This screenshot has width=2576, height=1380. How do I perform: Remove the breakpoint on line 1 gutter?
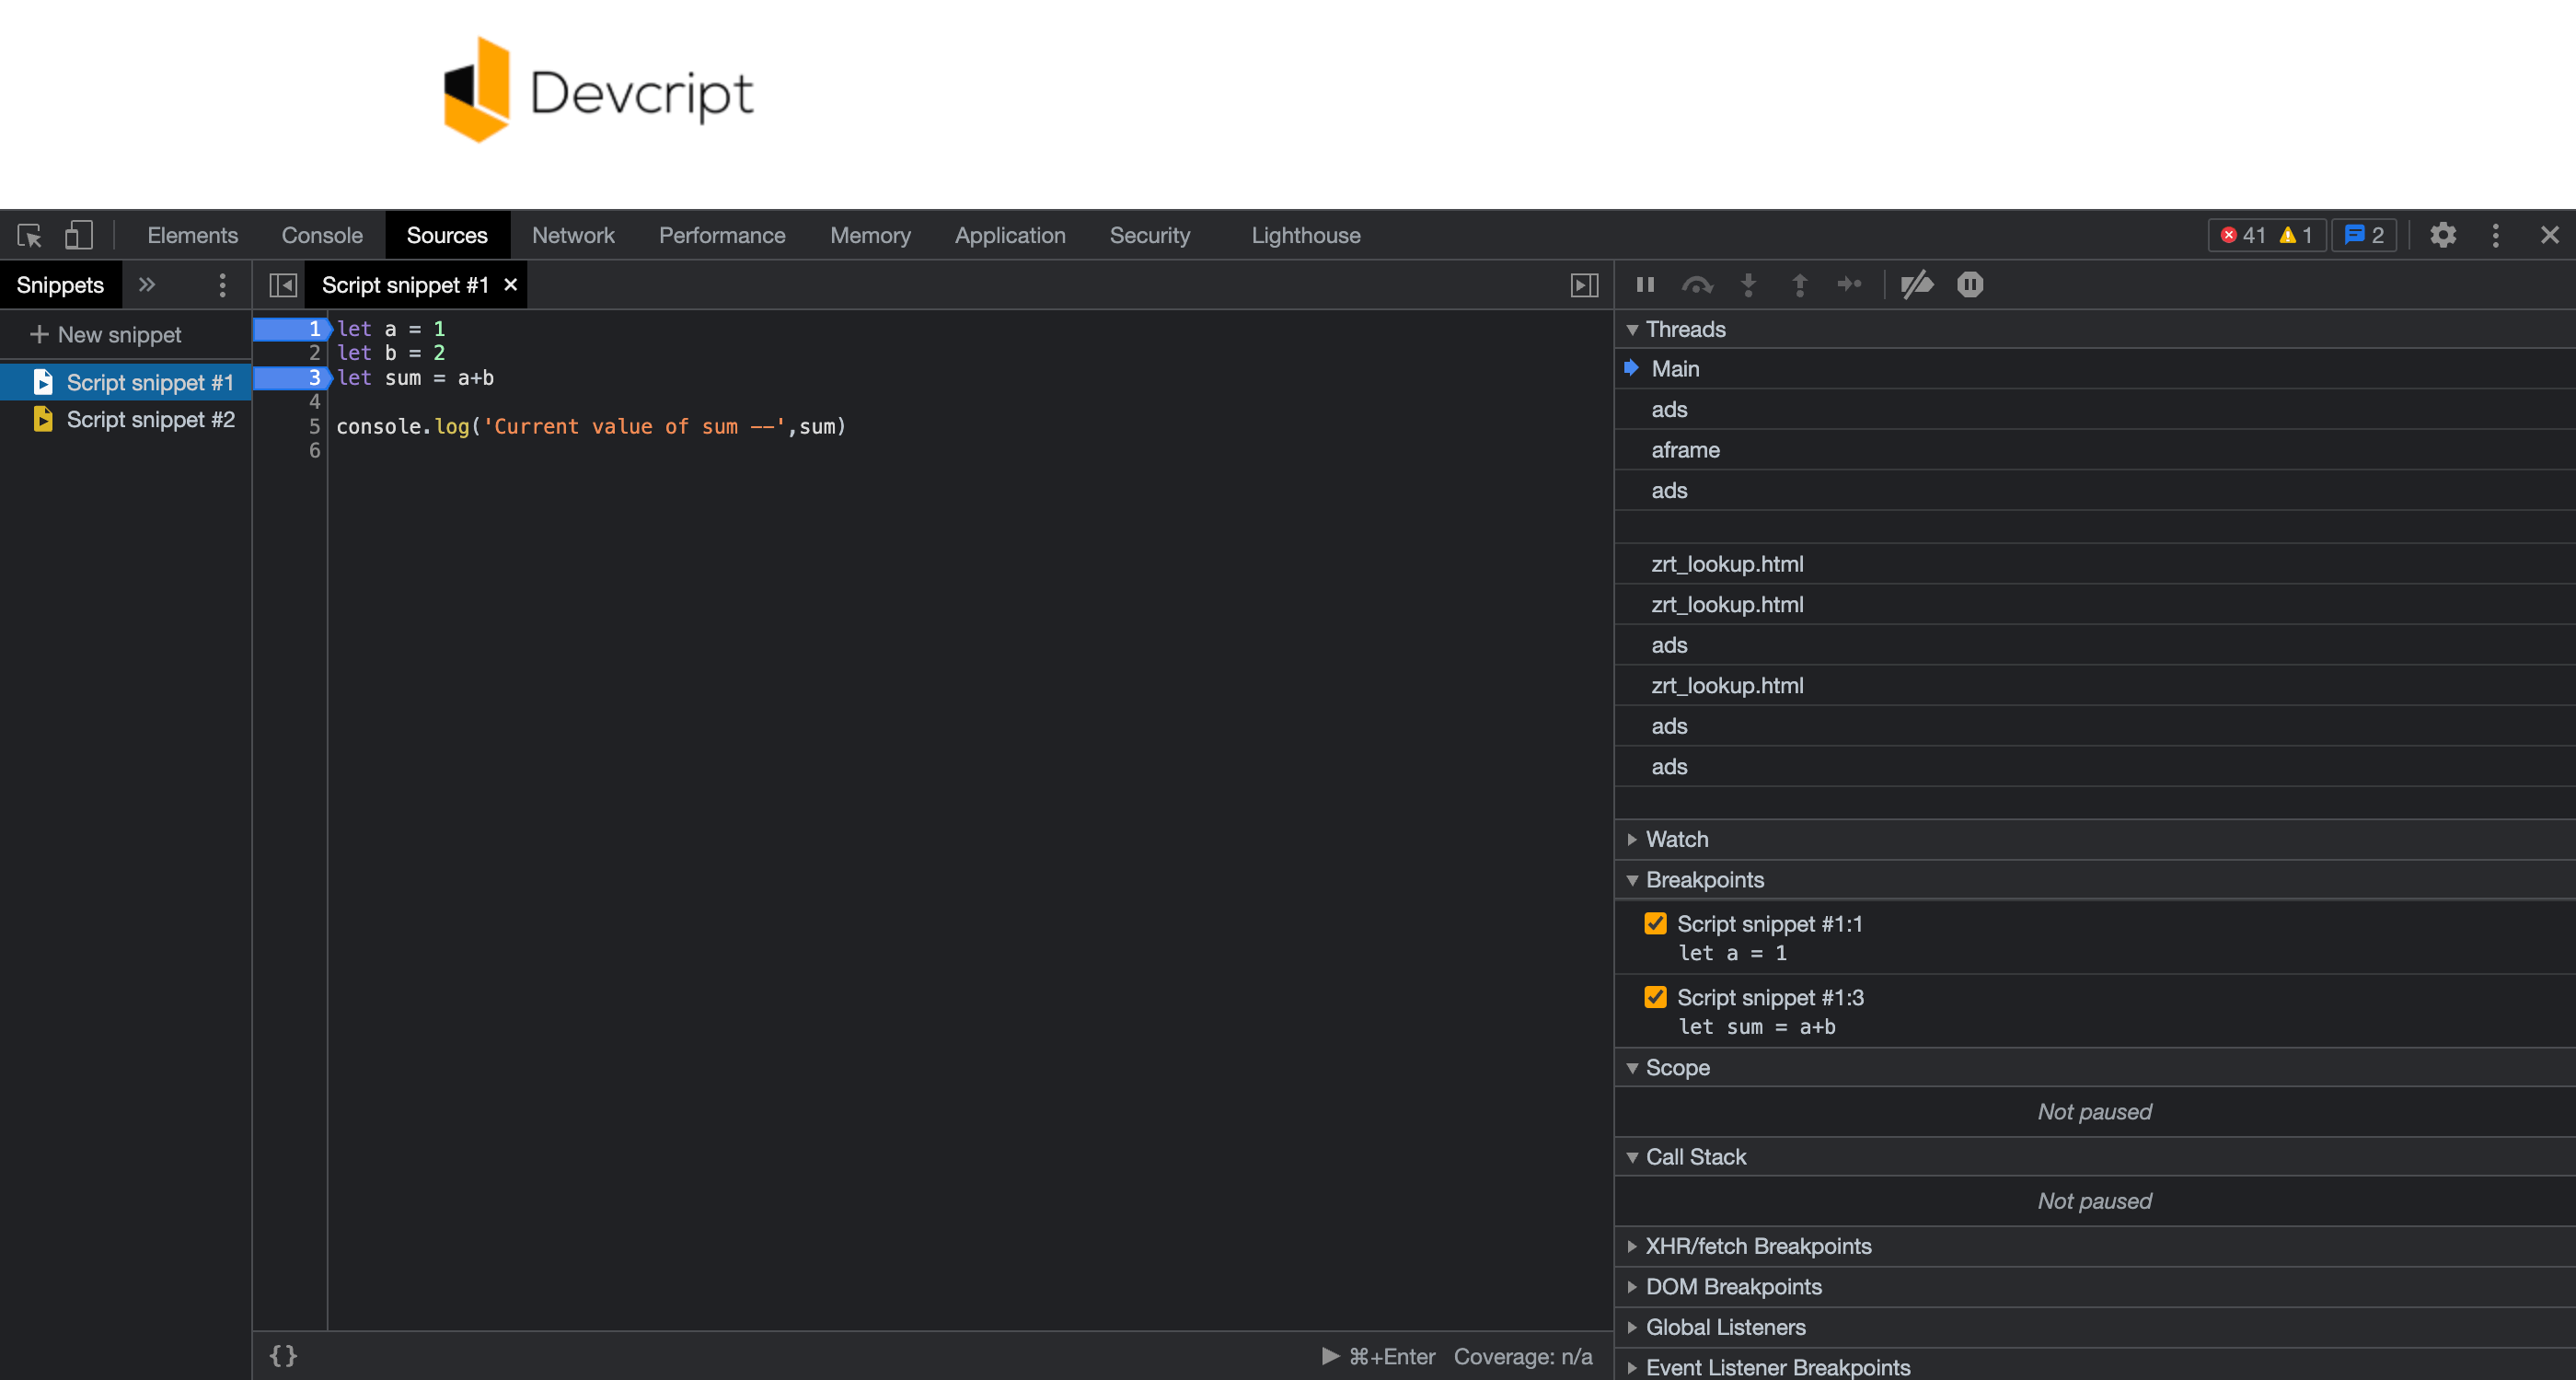click(292, 328)
